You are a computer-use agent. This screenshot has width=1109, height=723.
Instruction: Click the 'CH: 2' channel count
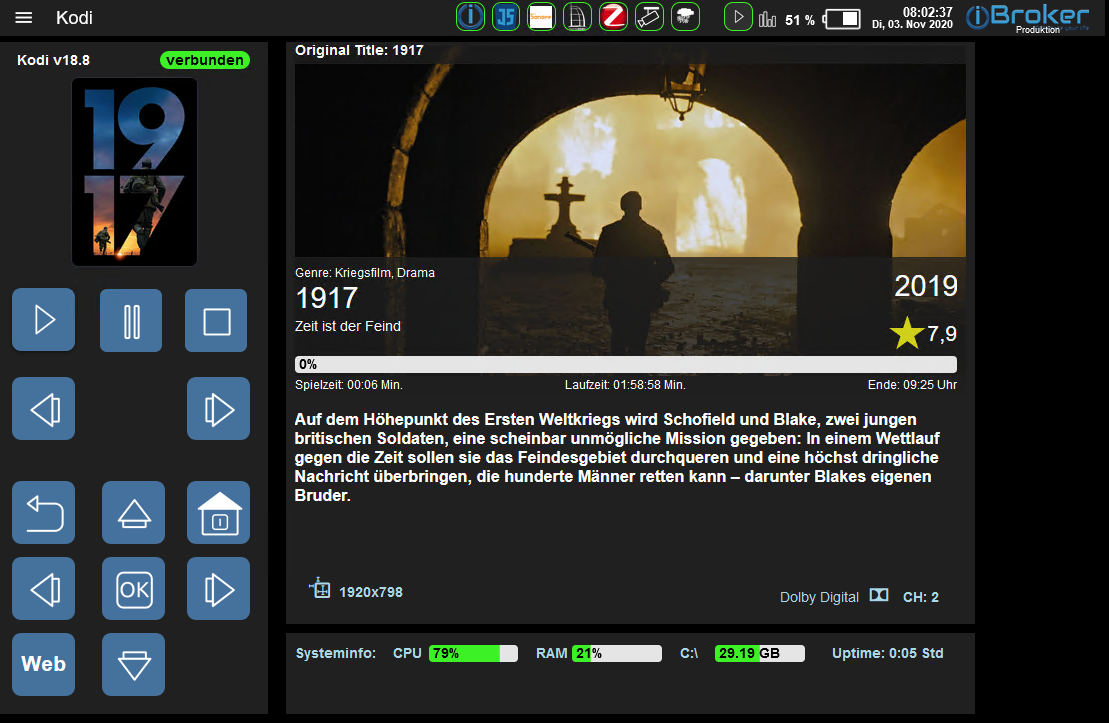pos(921,597)
